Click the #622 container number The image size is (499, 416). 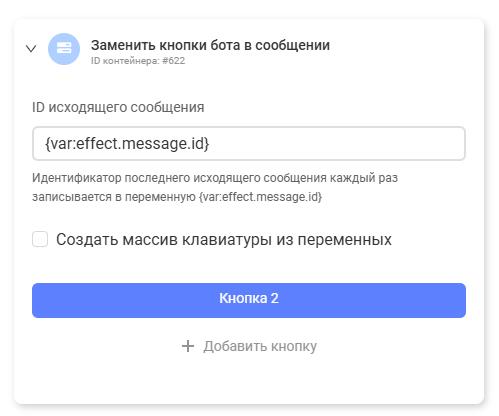pos(173,61)
